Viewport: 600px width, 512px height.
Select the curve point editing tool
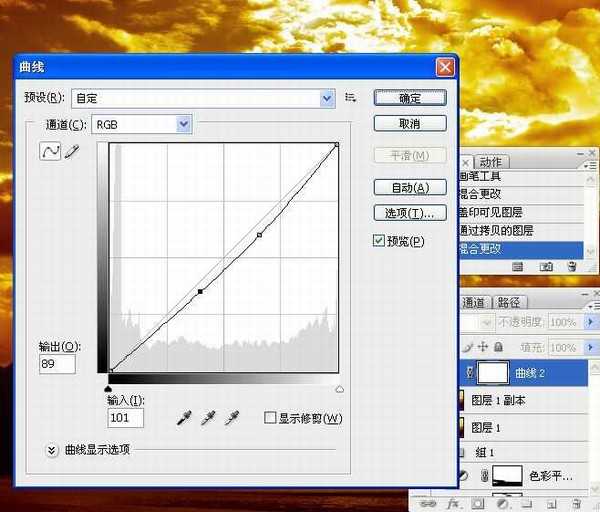click(50, 151)
